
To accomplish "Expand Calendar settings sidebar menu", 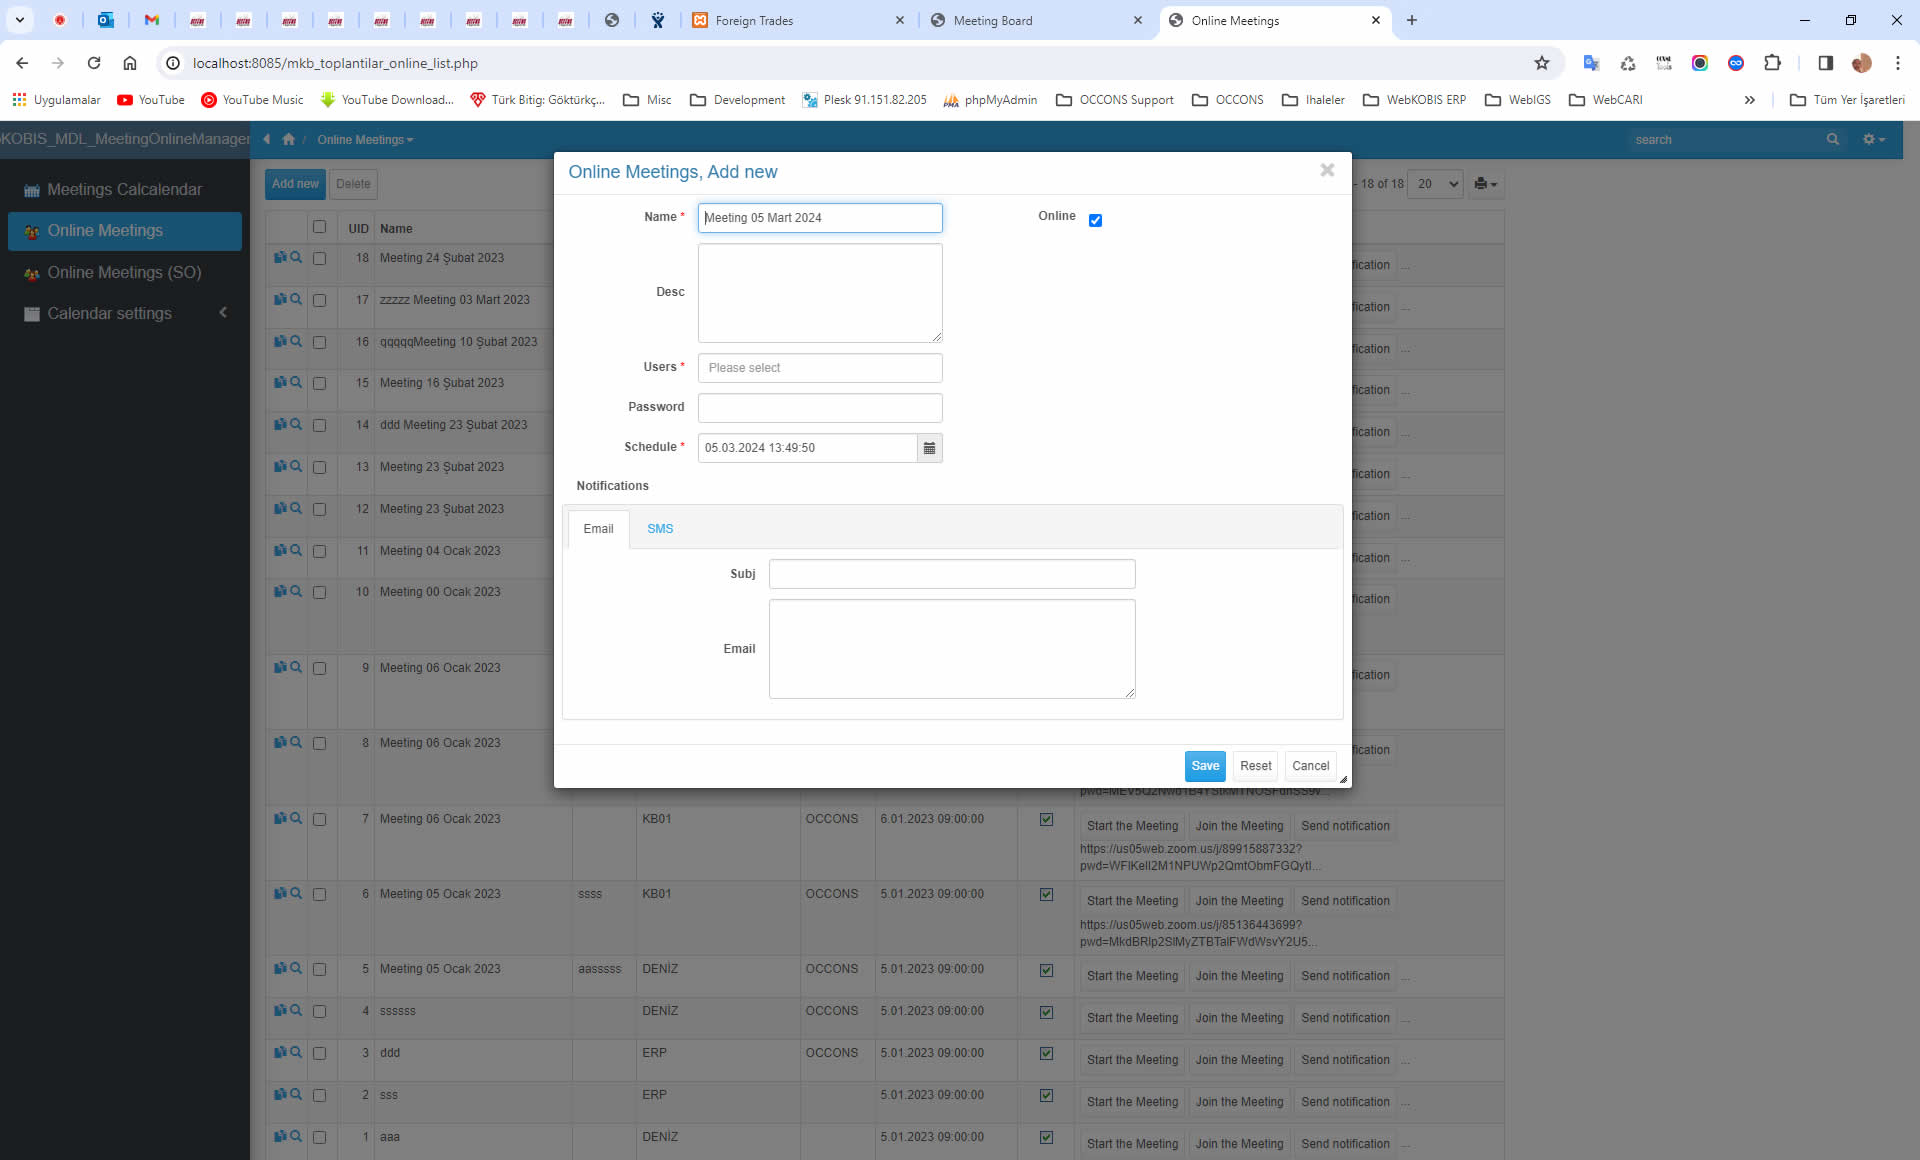I will 125,314.
